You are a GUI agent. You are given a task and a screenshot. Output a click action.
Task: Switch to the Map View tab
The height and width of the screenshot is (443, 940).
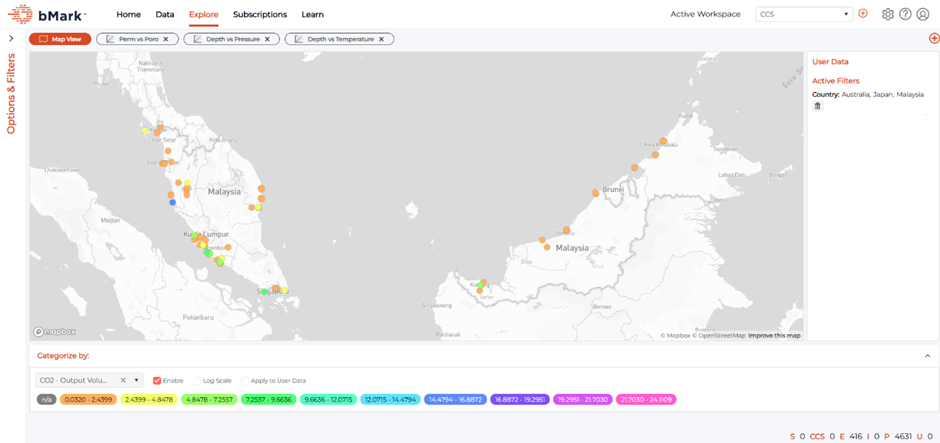click(x=59, y=39)
